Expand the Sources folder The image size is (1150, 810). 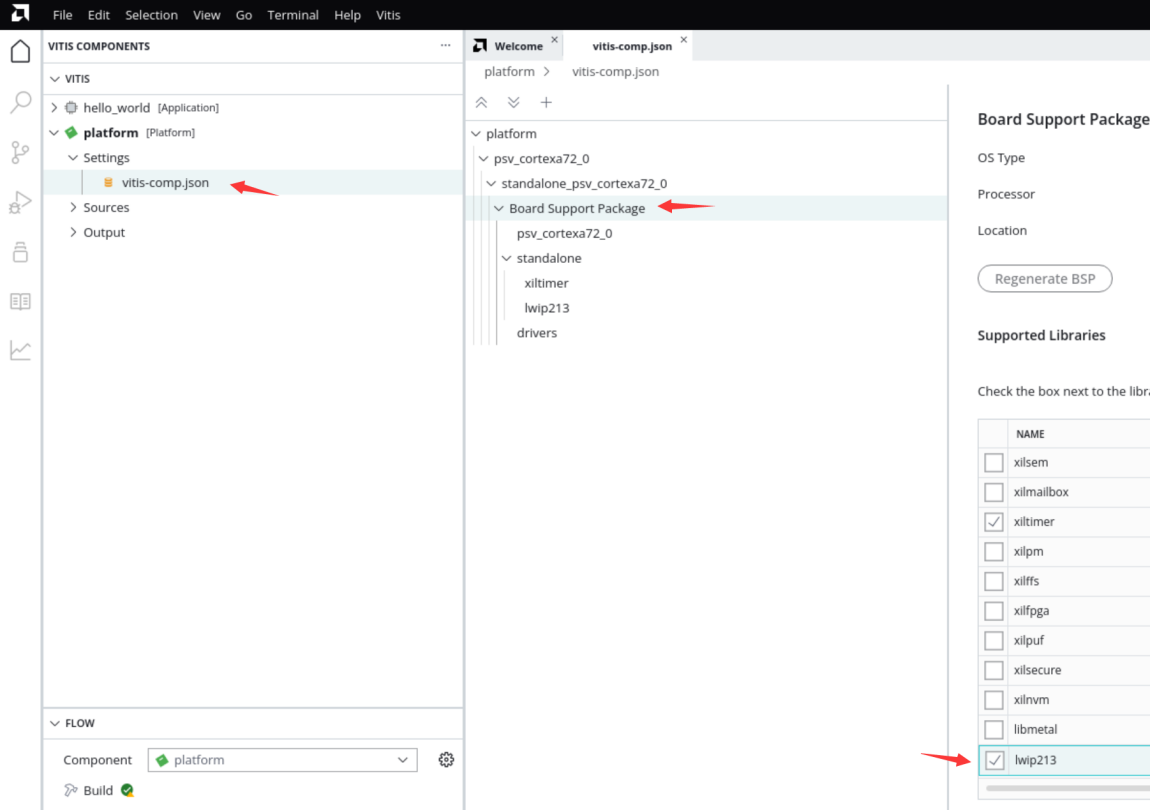pos(73,208)
